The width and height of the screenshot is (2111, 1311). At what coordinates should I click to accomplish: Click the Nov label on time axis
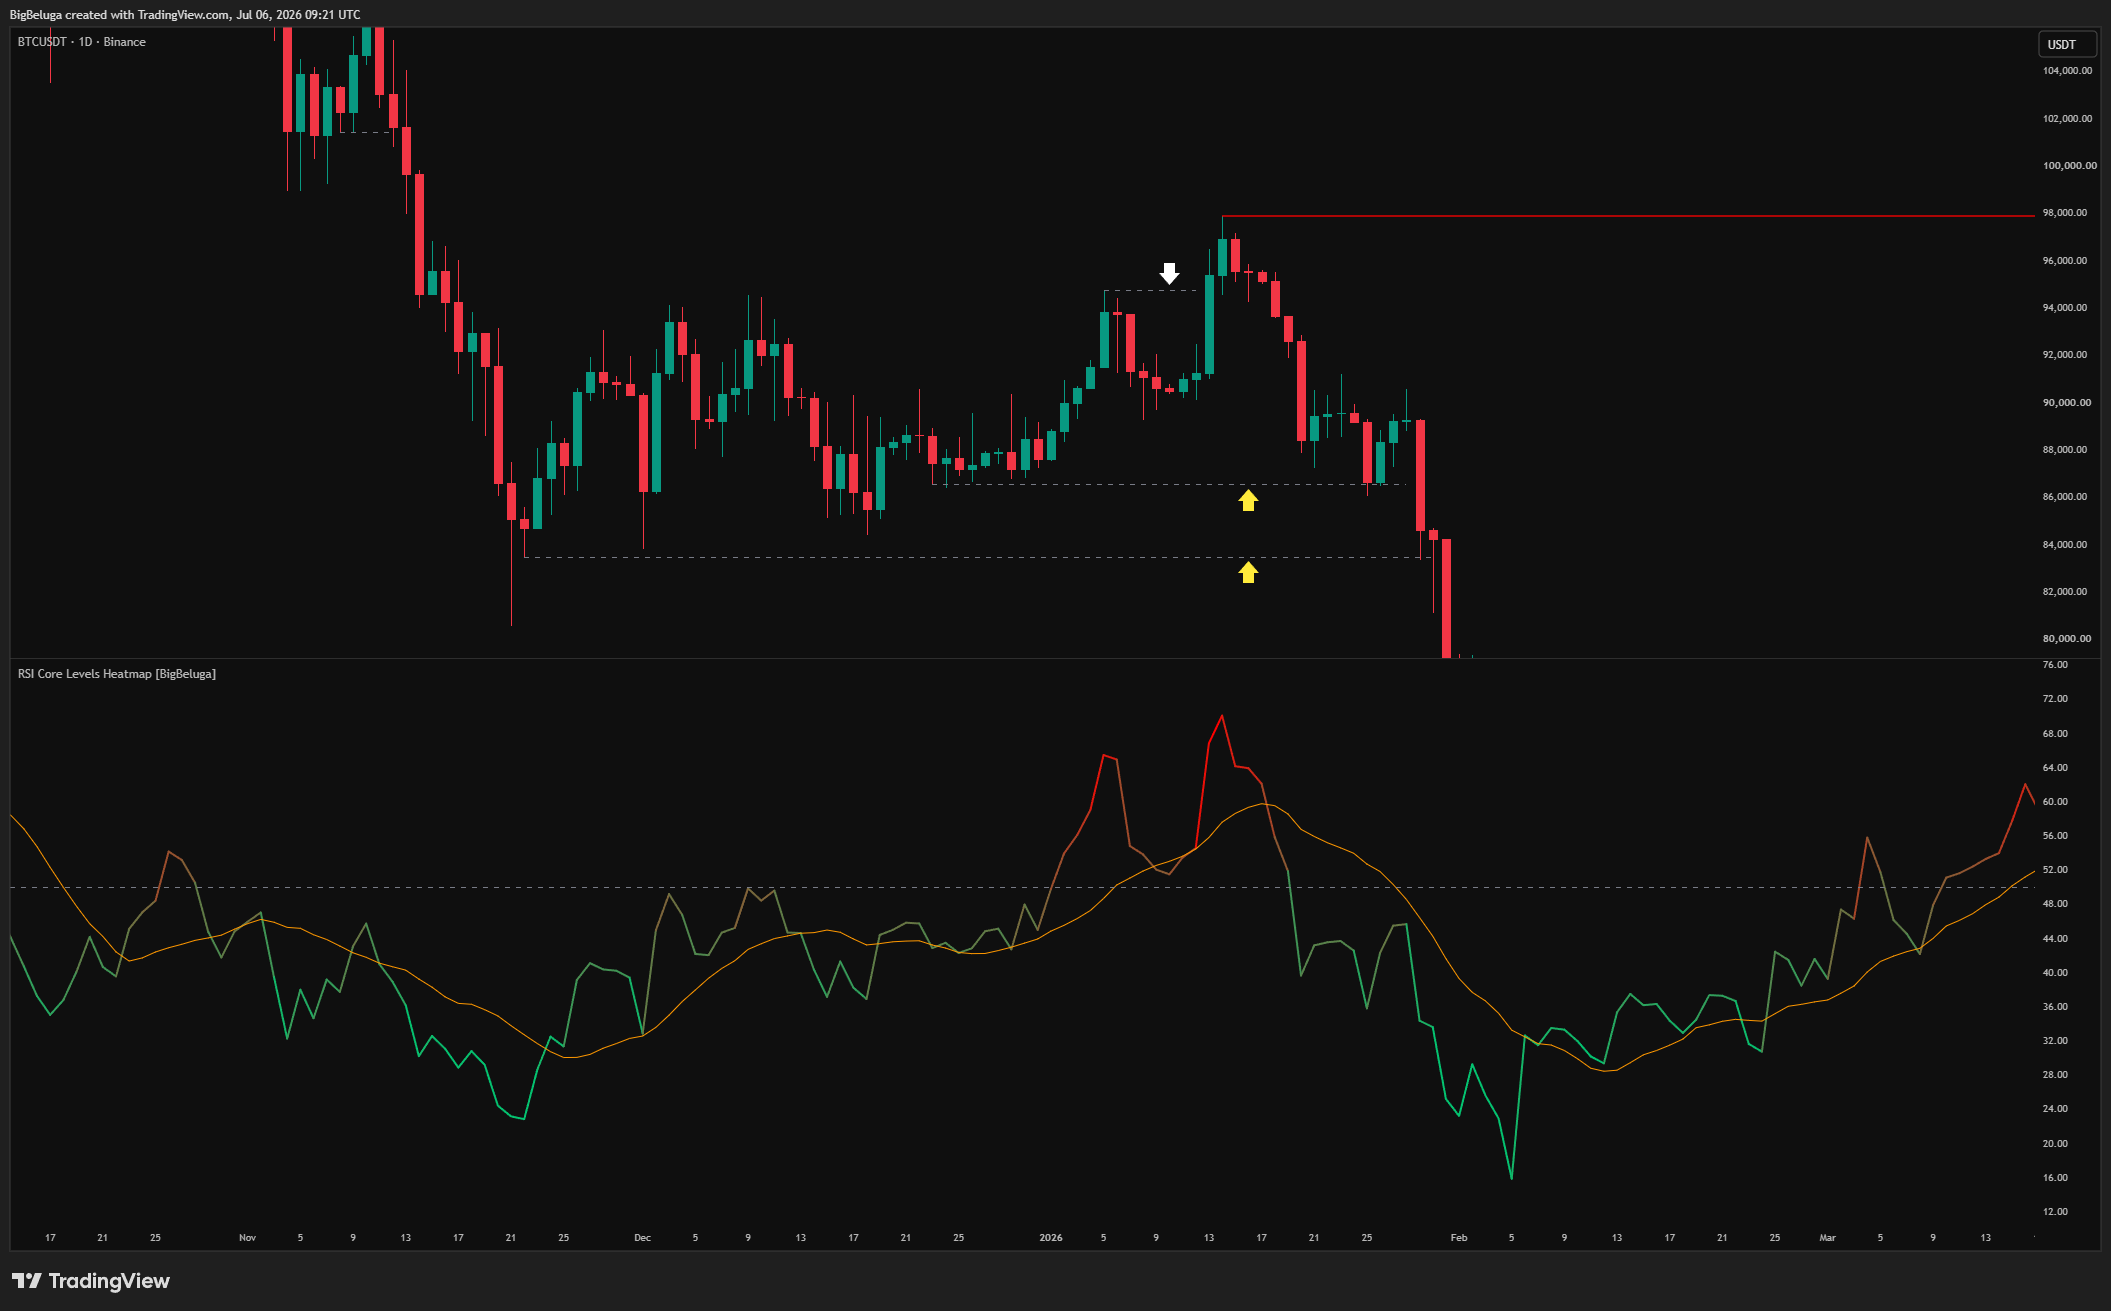point(248,1238)
